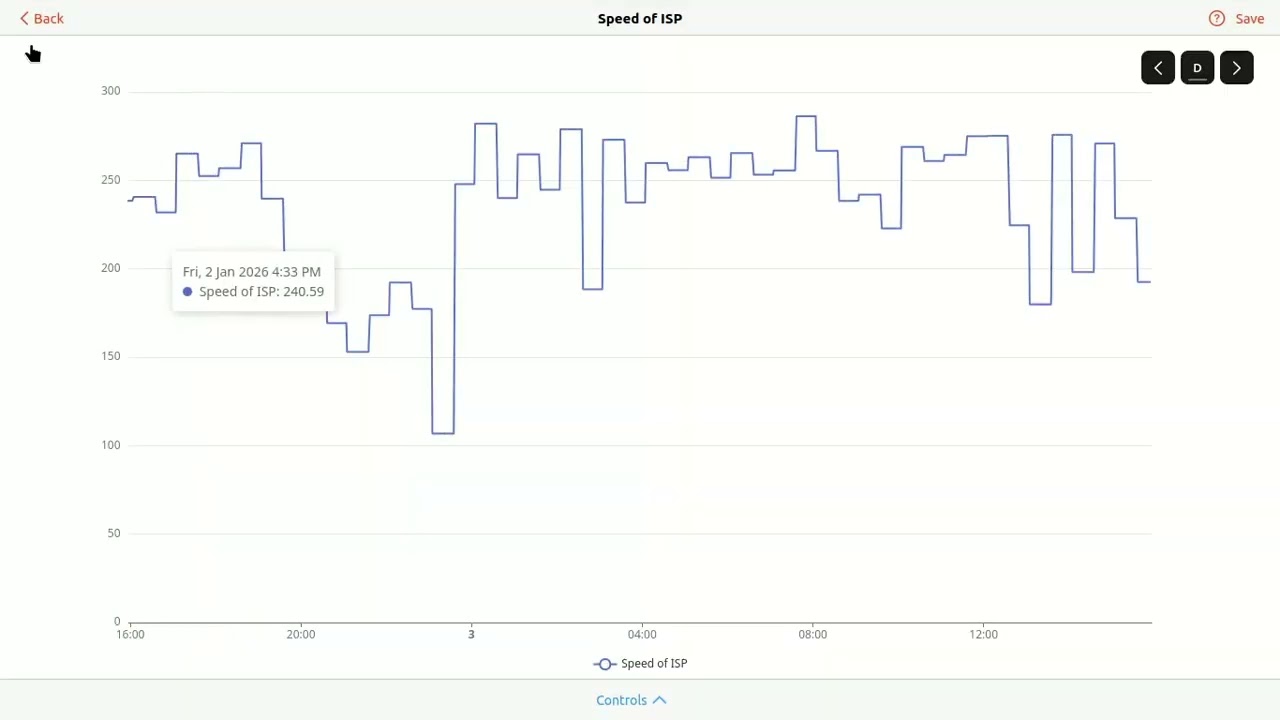Click the lowest dip in the chart line

point(443,433)
